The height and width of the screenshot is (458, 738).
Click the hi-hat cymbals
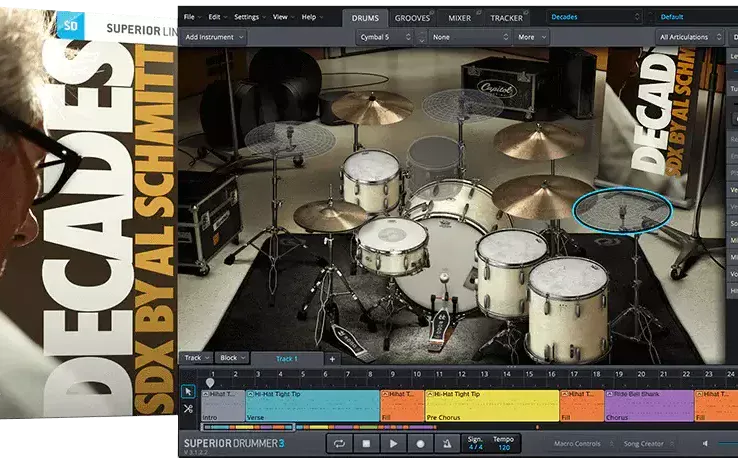pos(330,216)
